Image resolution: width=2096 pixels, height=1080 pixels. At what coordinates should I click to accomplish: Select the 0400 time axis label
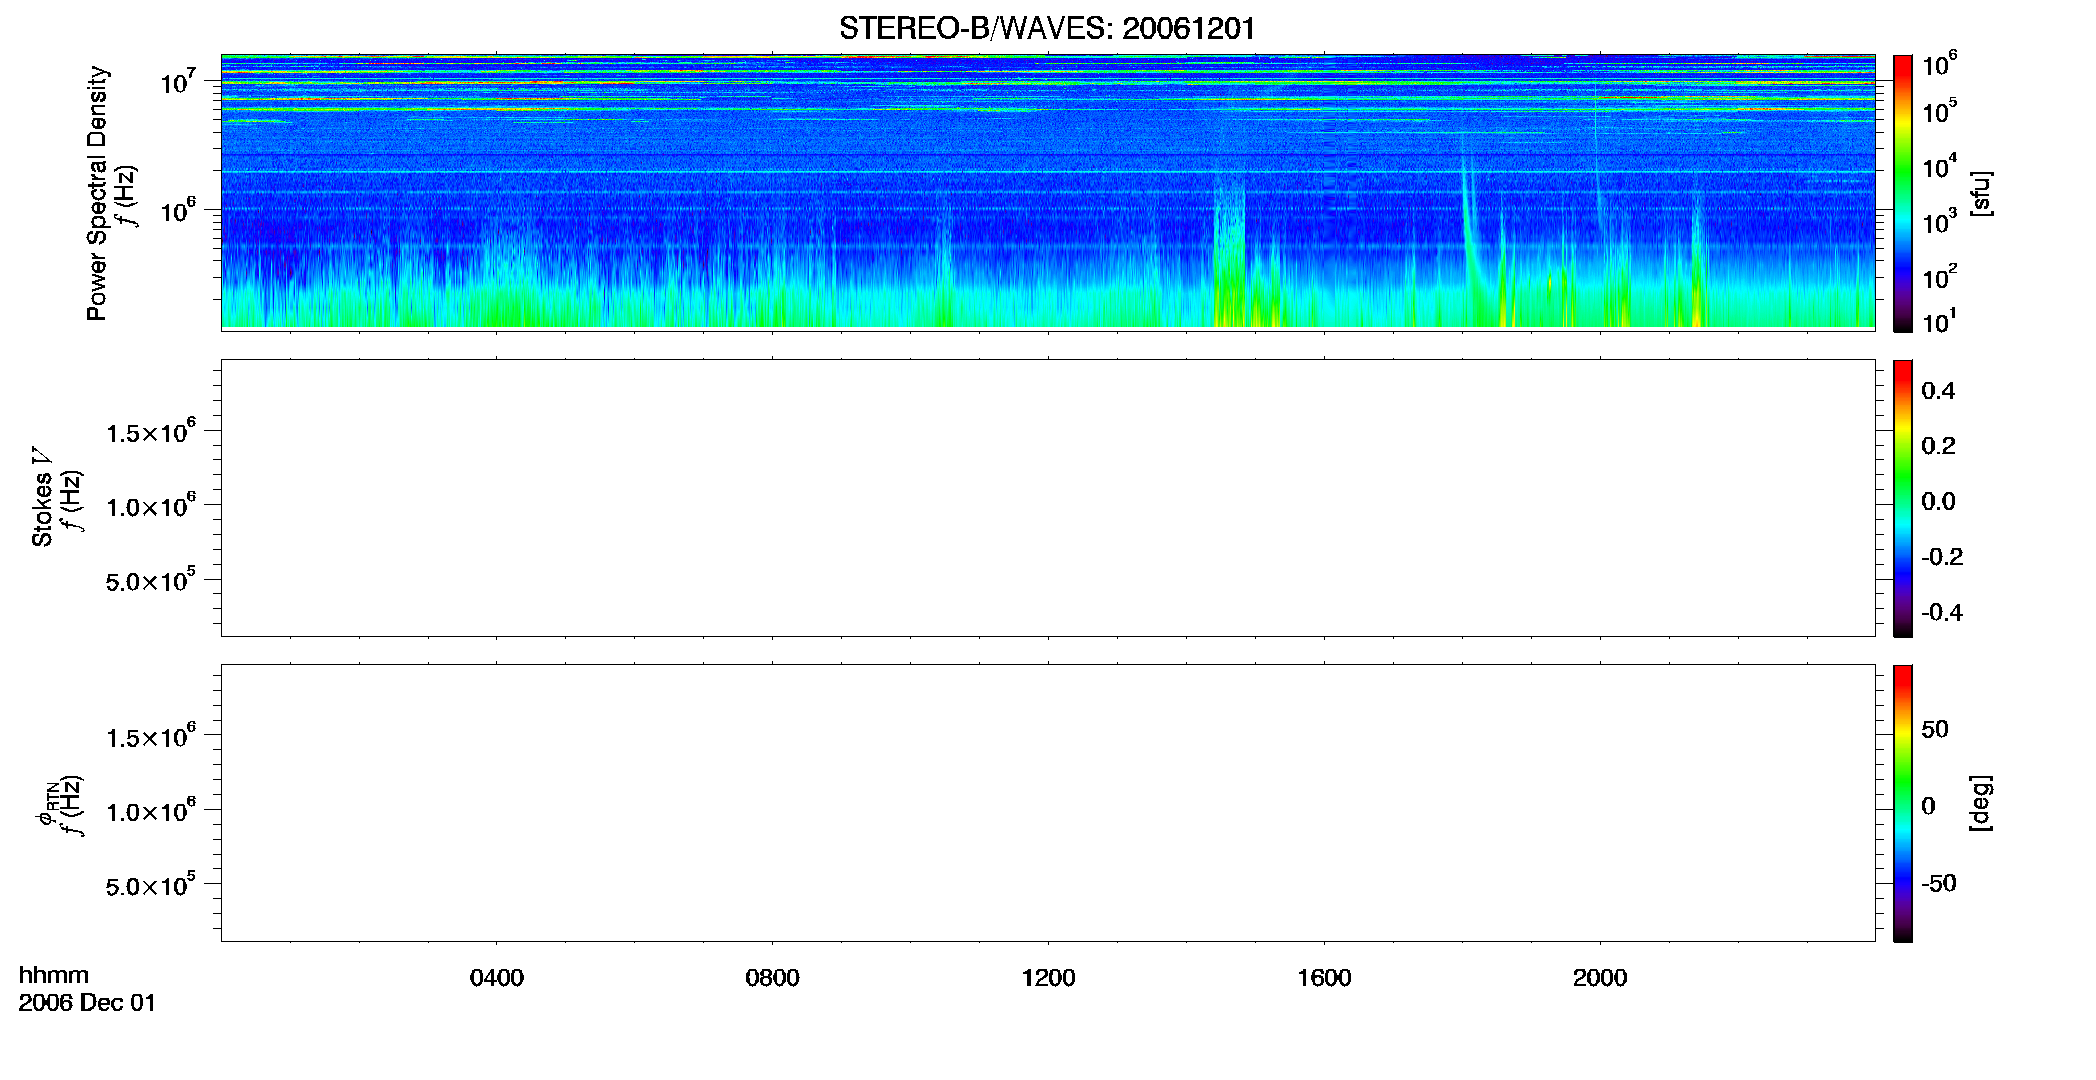click(x=497, y=978)
